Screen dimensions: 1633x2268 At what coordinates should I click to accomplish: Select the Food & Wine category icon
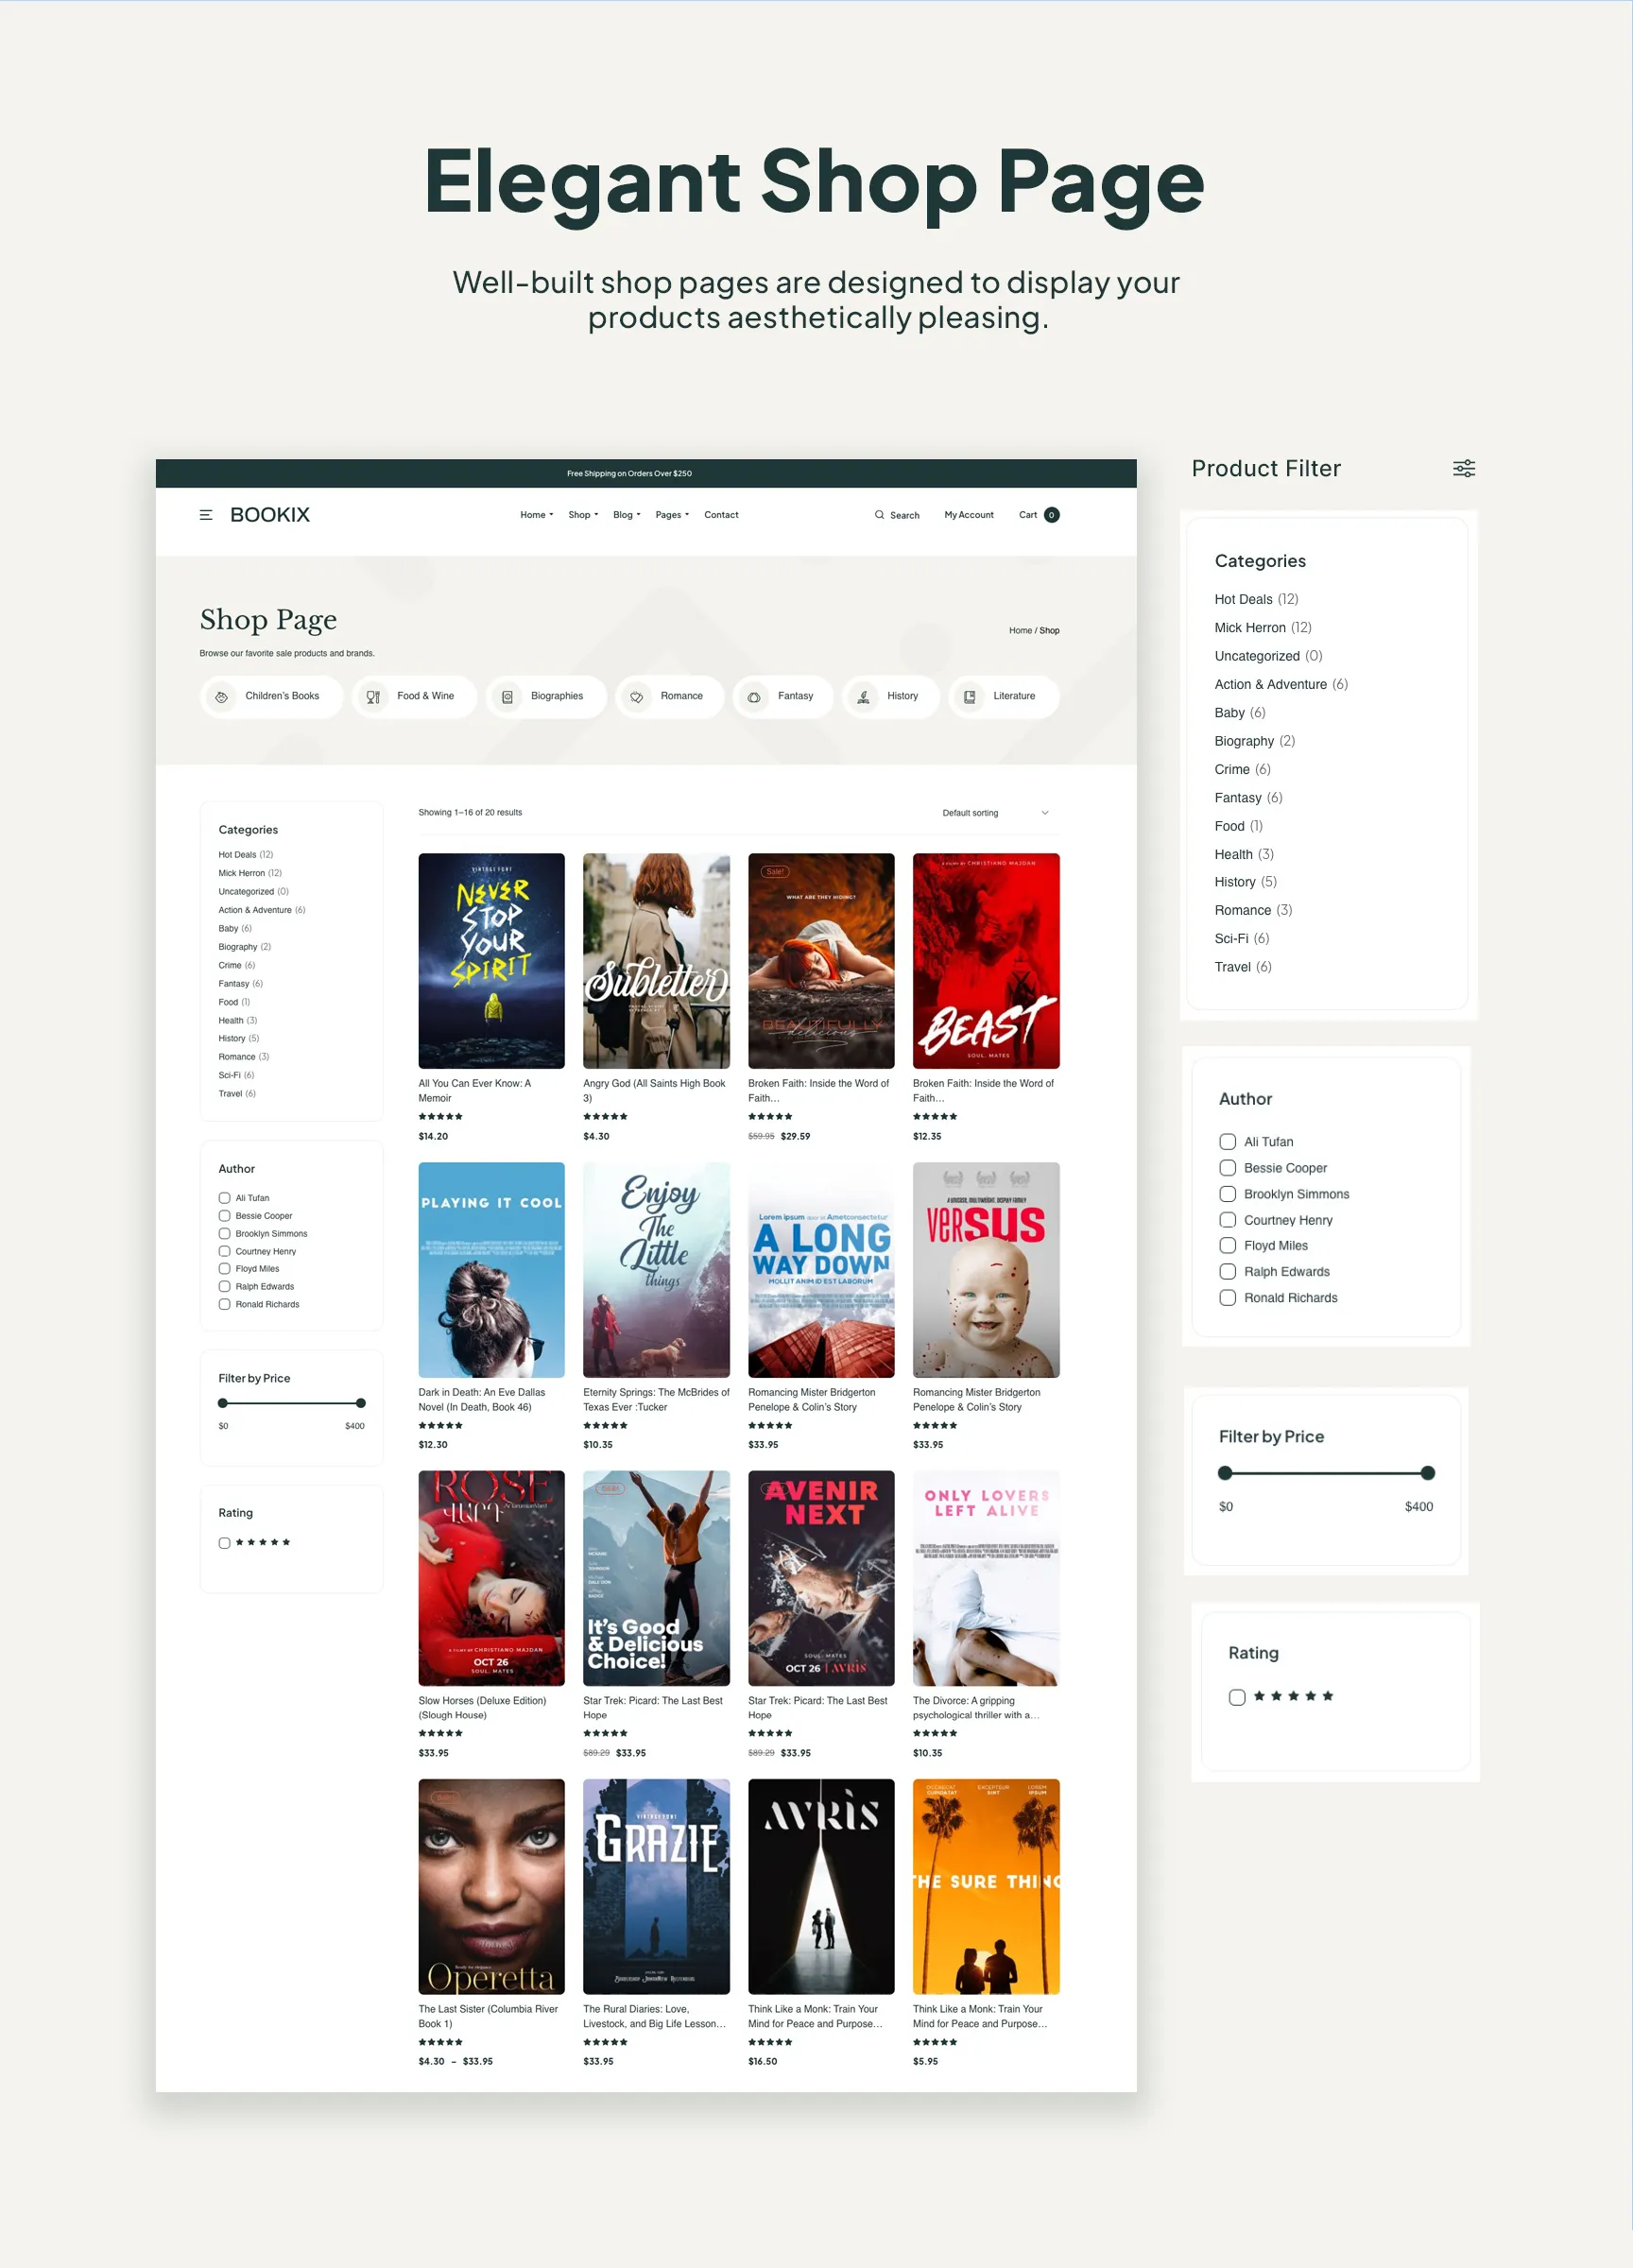(373, 696)
